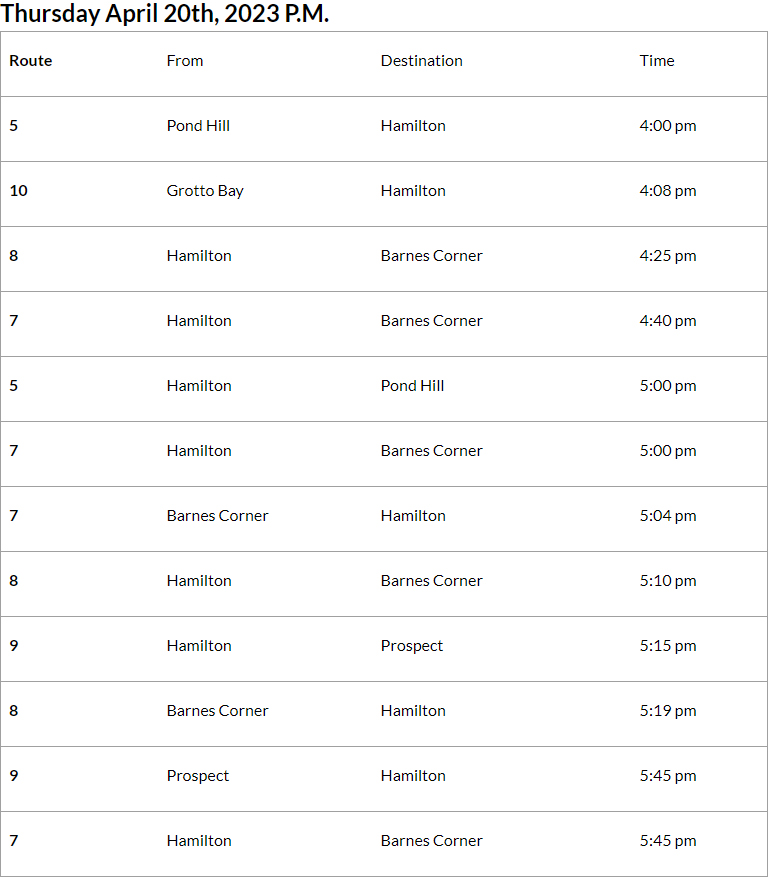Select the 5:04 pm time cell
Image resolution: width=768 pixels, height=877 pixels.
pyautogui.click(x=668, y=516)
